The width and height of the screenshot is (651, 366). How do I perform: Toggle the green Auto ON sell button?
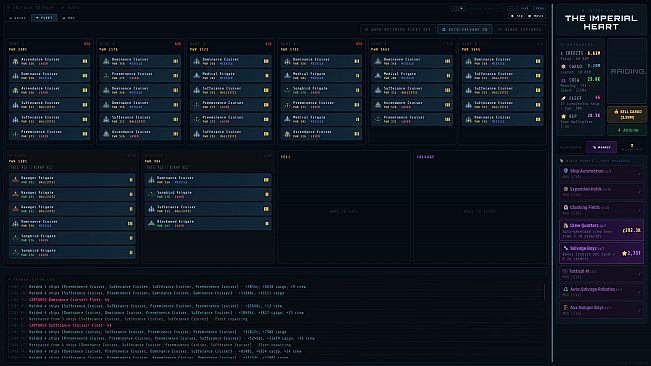tap(628, 130)
